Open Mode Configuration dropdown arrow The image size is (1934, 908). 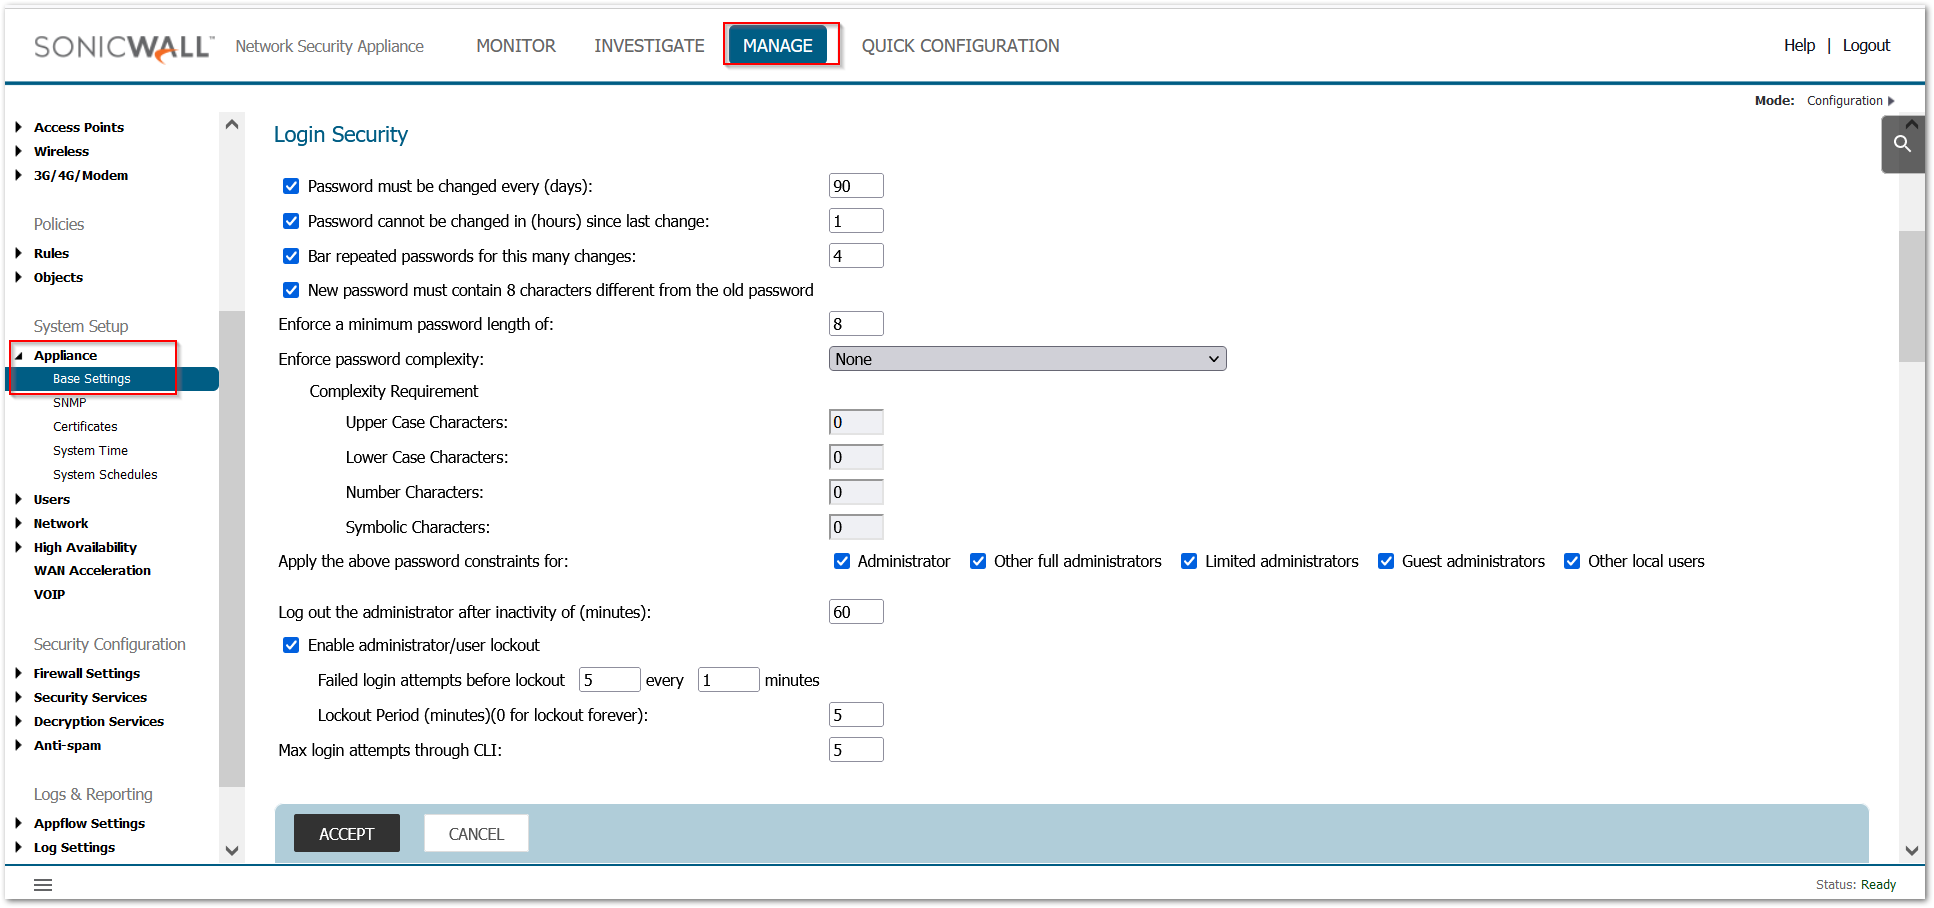(x=1891, y=101)
